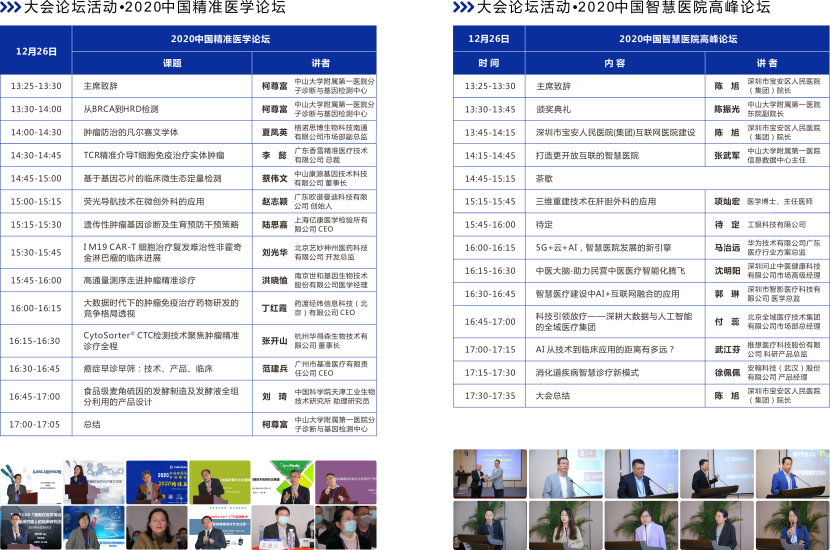Viewport: 830px width, 550px height.
Task: Click '消化道疾病智慧诊疗新模式' cell
Action: click(615, 373)
